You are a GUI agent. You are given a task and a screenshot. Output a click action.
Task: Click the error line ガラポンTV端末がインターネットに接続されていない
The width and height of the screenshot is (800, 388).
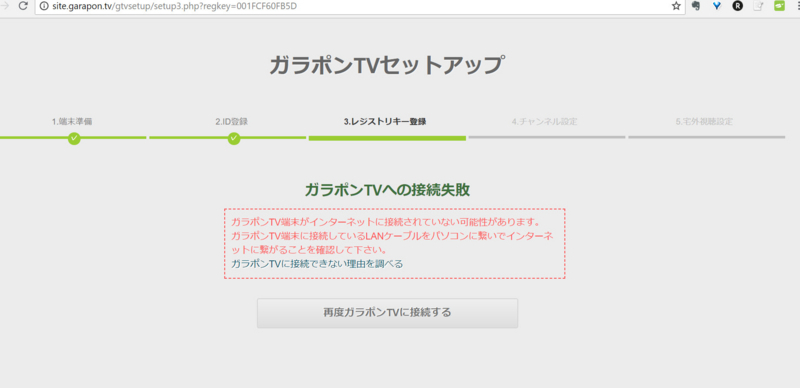[386, 223]
